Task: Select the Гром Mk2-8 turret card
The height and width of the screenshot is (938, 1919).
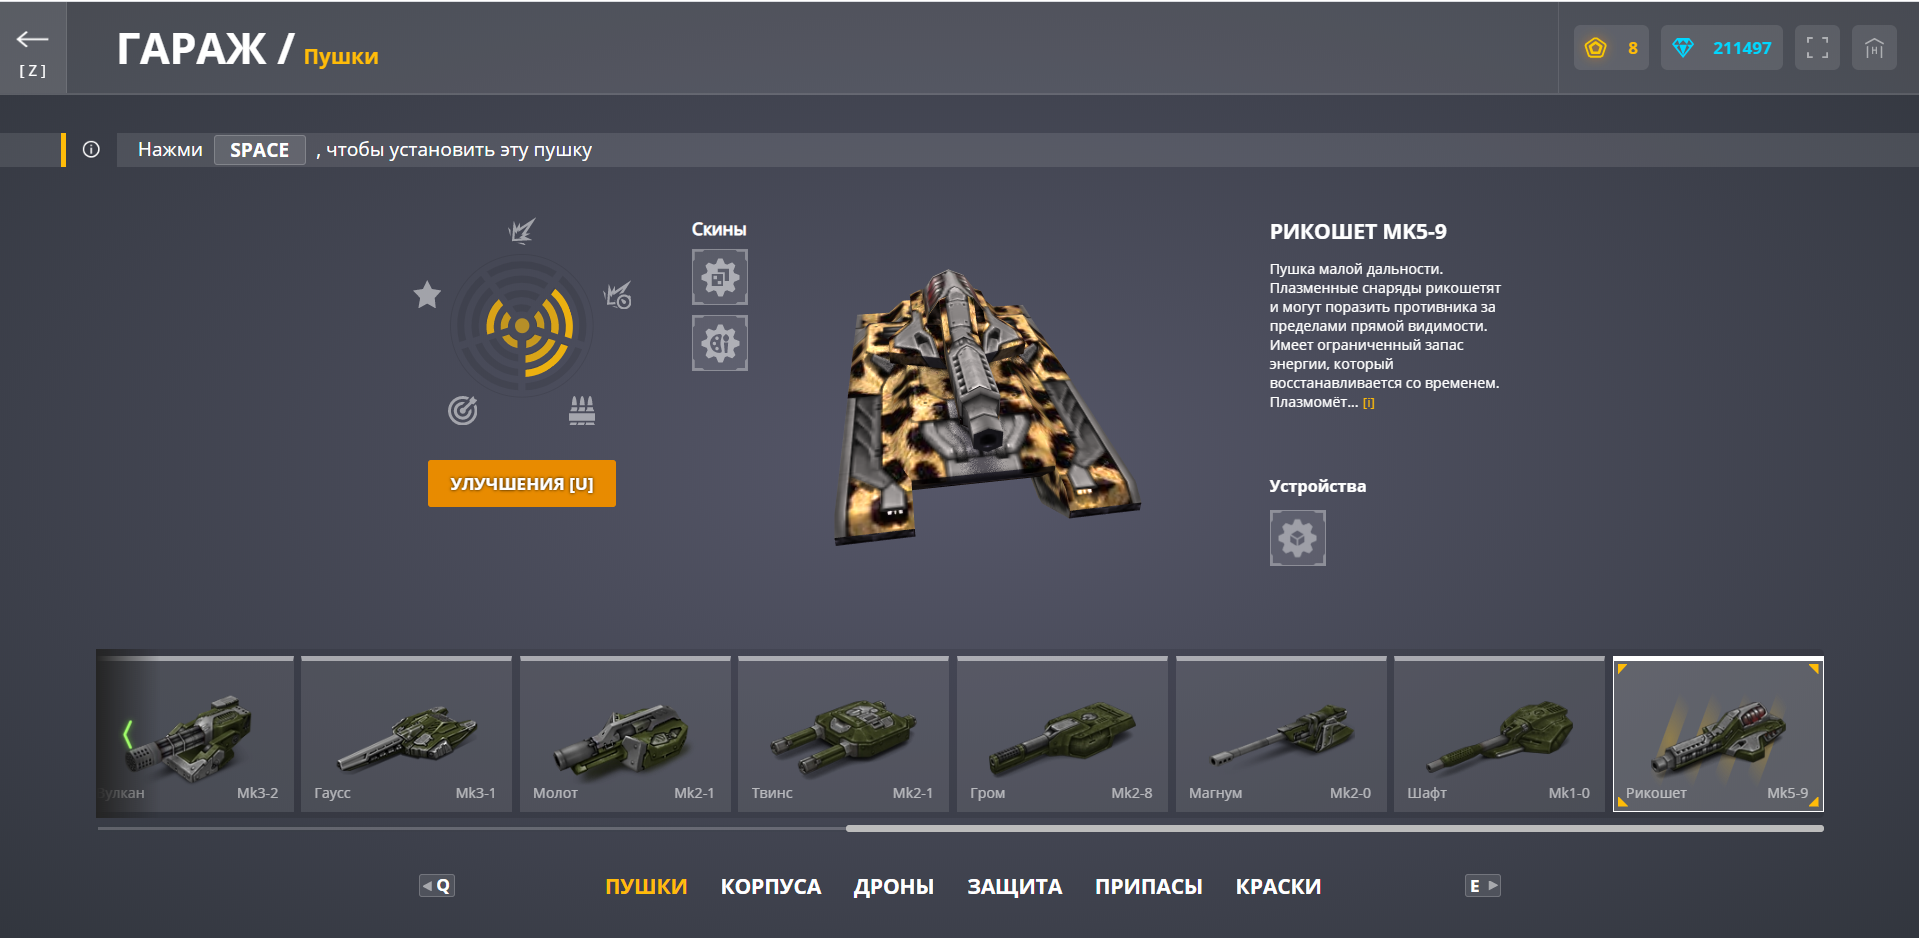Action: tap(1062, 734)
